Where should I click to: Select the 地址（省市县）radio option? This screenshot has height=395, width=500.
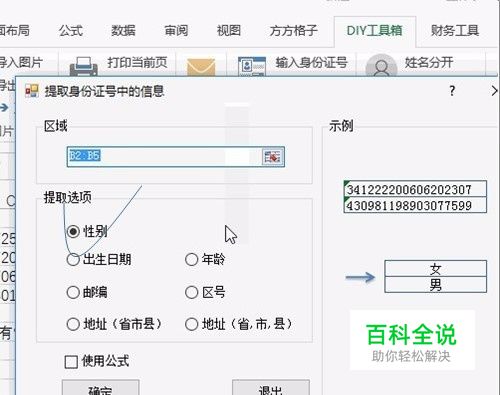pos(73,324)
